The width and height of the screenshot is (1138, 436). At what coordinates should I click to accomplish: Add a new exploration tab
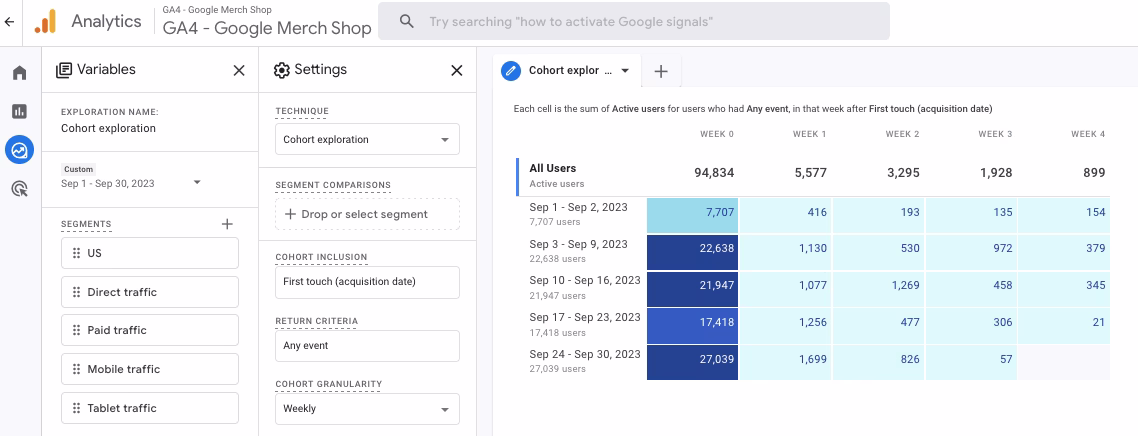coord(660,71)
